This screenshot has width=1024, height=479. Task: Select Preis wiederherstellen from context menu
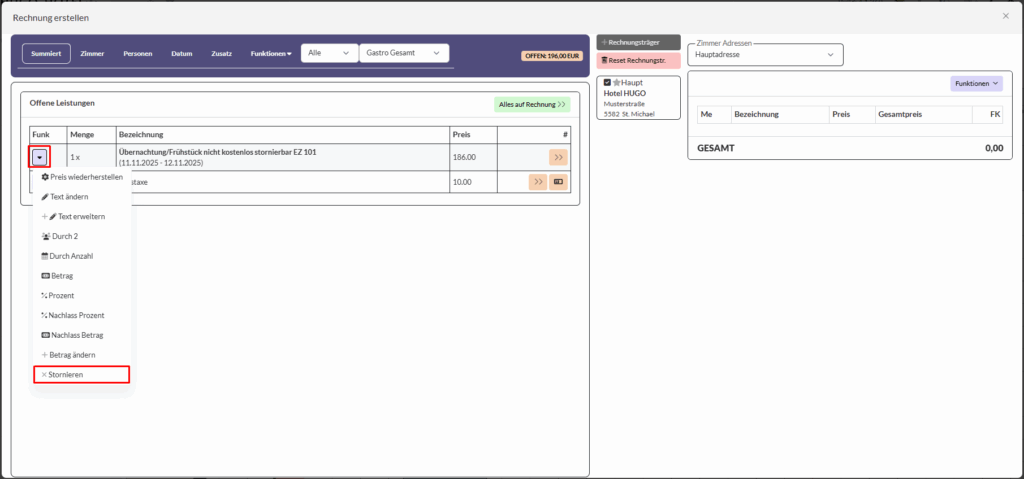pos(82,177)
